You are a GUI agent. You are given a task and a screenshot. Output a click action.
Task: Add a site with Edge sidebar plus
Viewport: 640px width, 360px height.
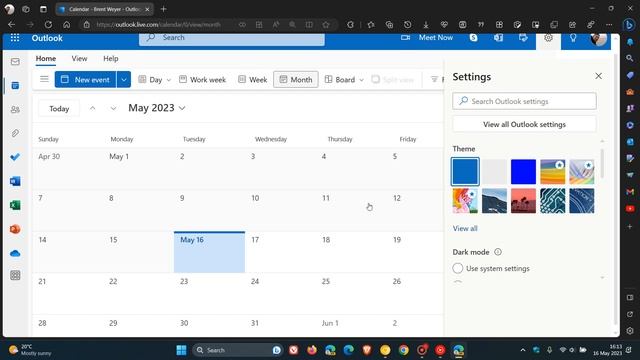point(630,227)
